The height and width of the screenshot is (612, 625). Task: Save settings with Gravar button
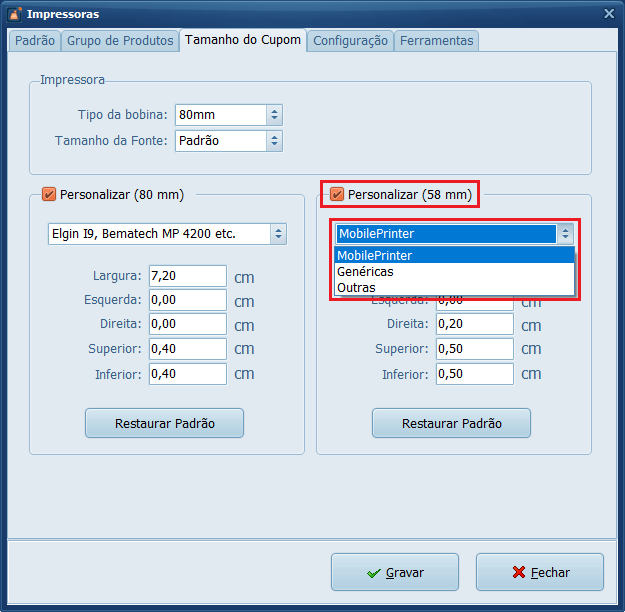tap(395, 572)
